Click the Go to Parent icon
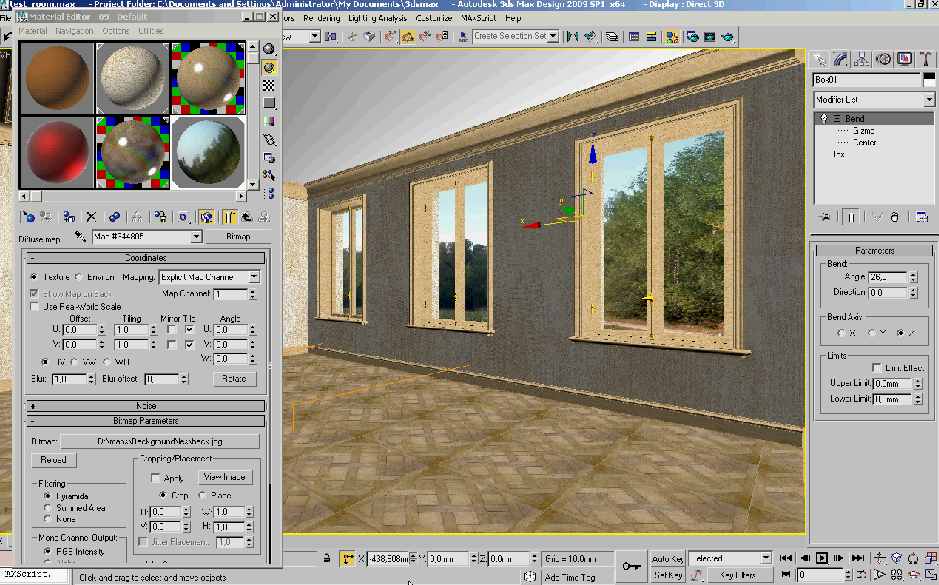 pos(246,217)
